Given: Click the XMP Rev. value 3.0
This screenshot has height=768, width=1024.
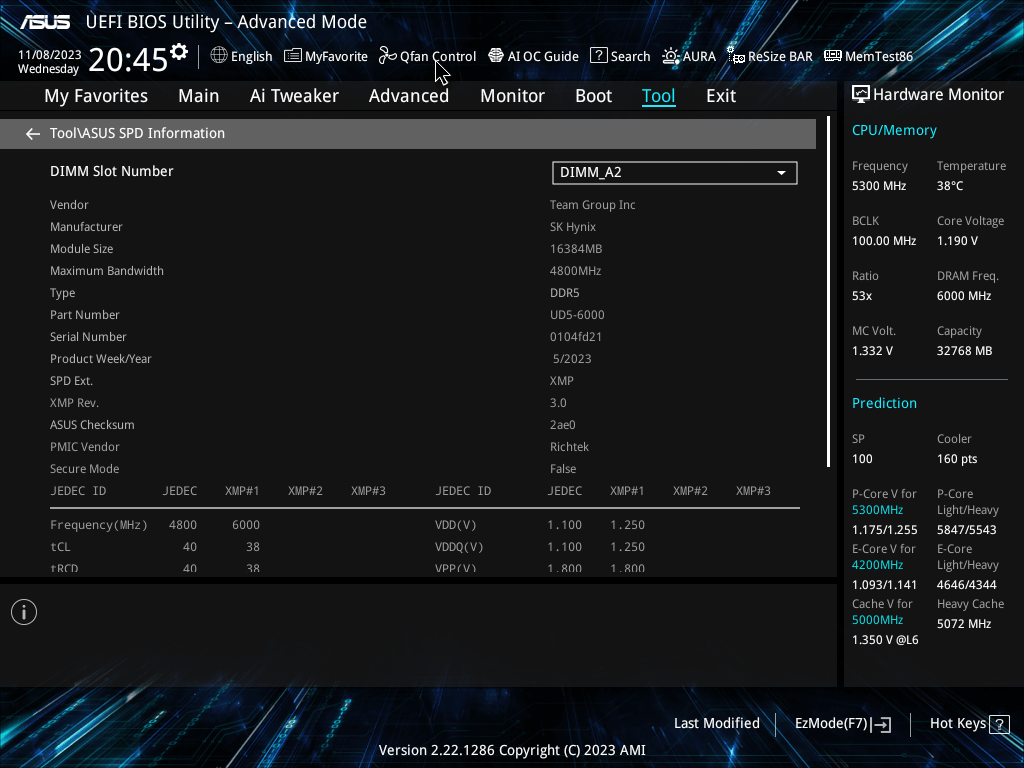Looking at the screenshot, I should point(558,403).
